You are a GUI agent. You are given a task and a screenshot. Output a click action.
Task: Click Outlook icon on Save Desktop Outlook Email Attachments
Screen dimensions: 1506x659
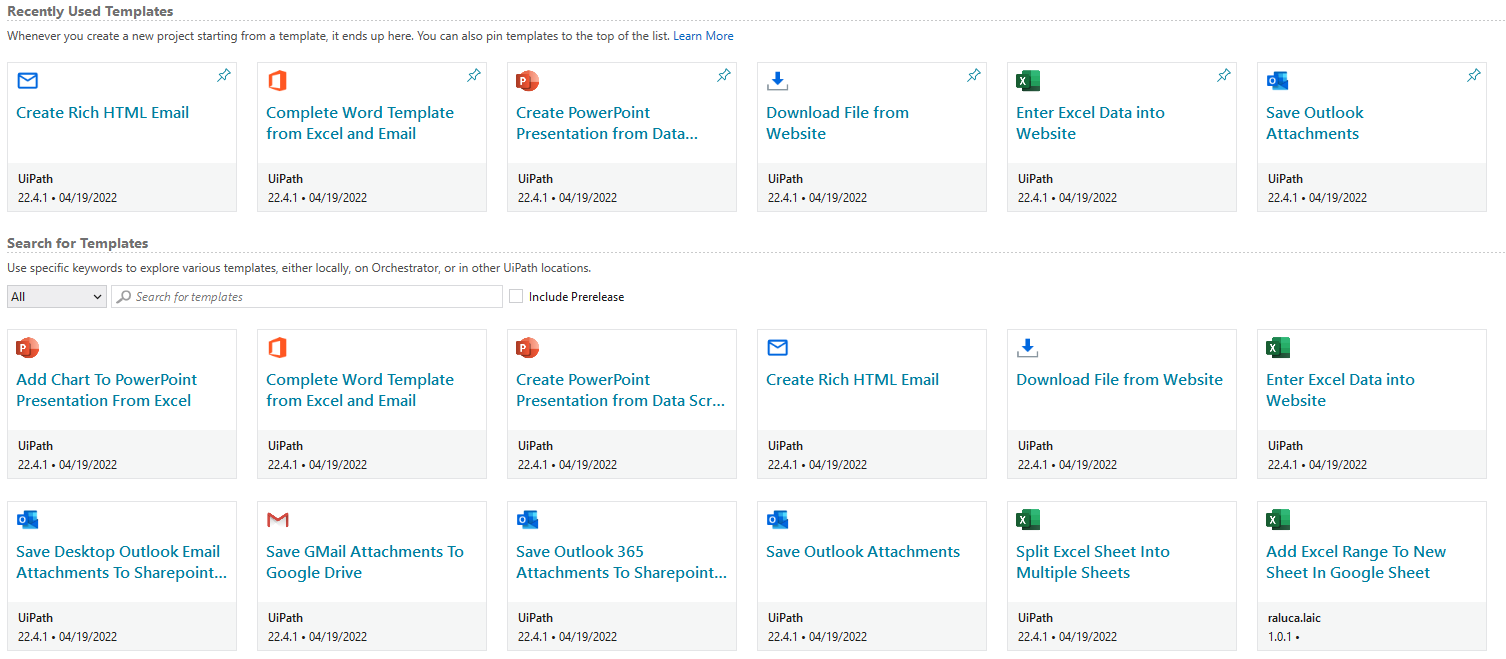(x=28, y=520)
